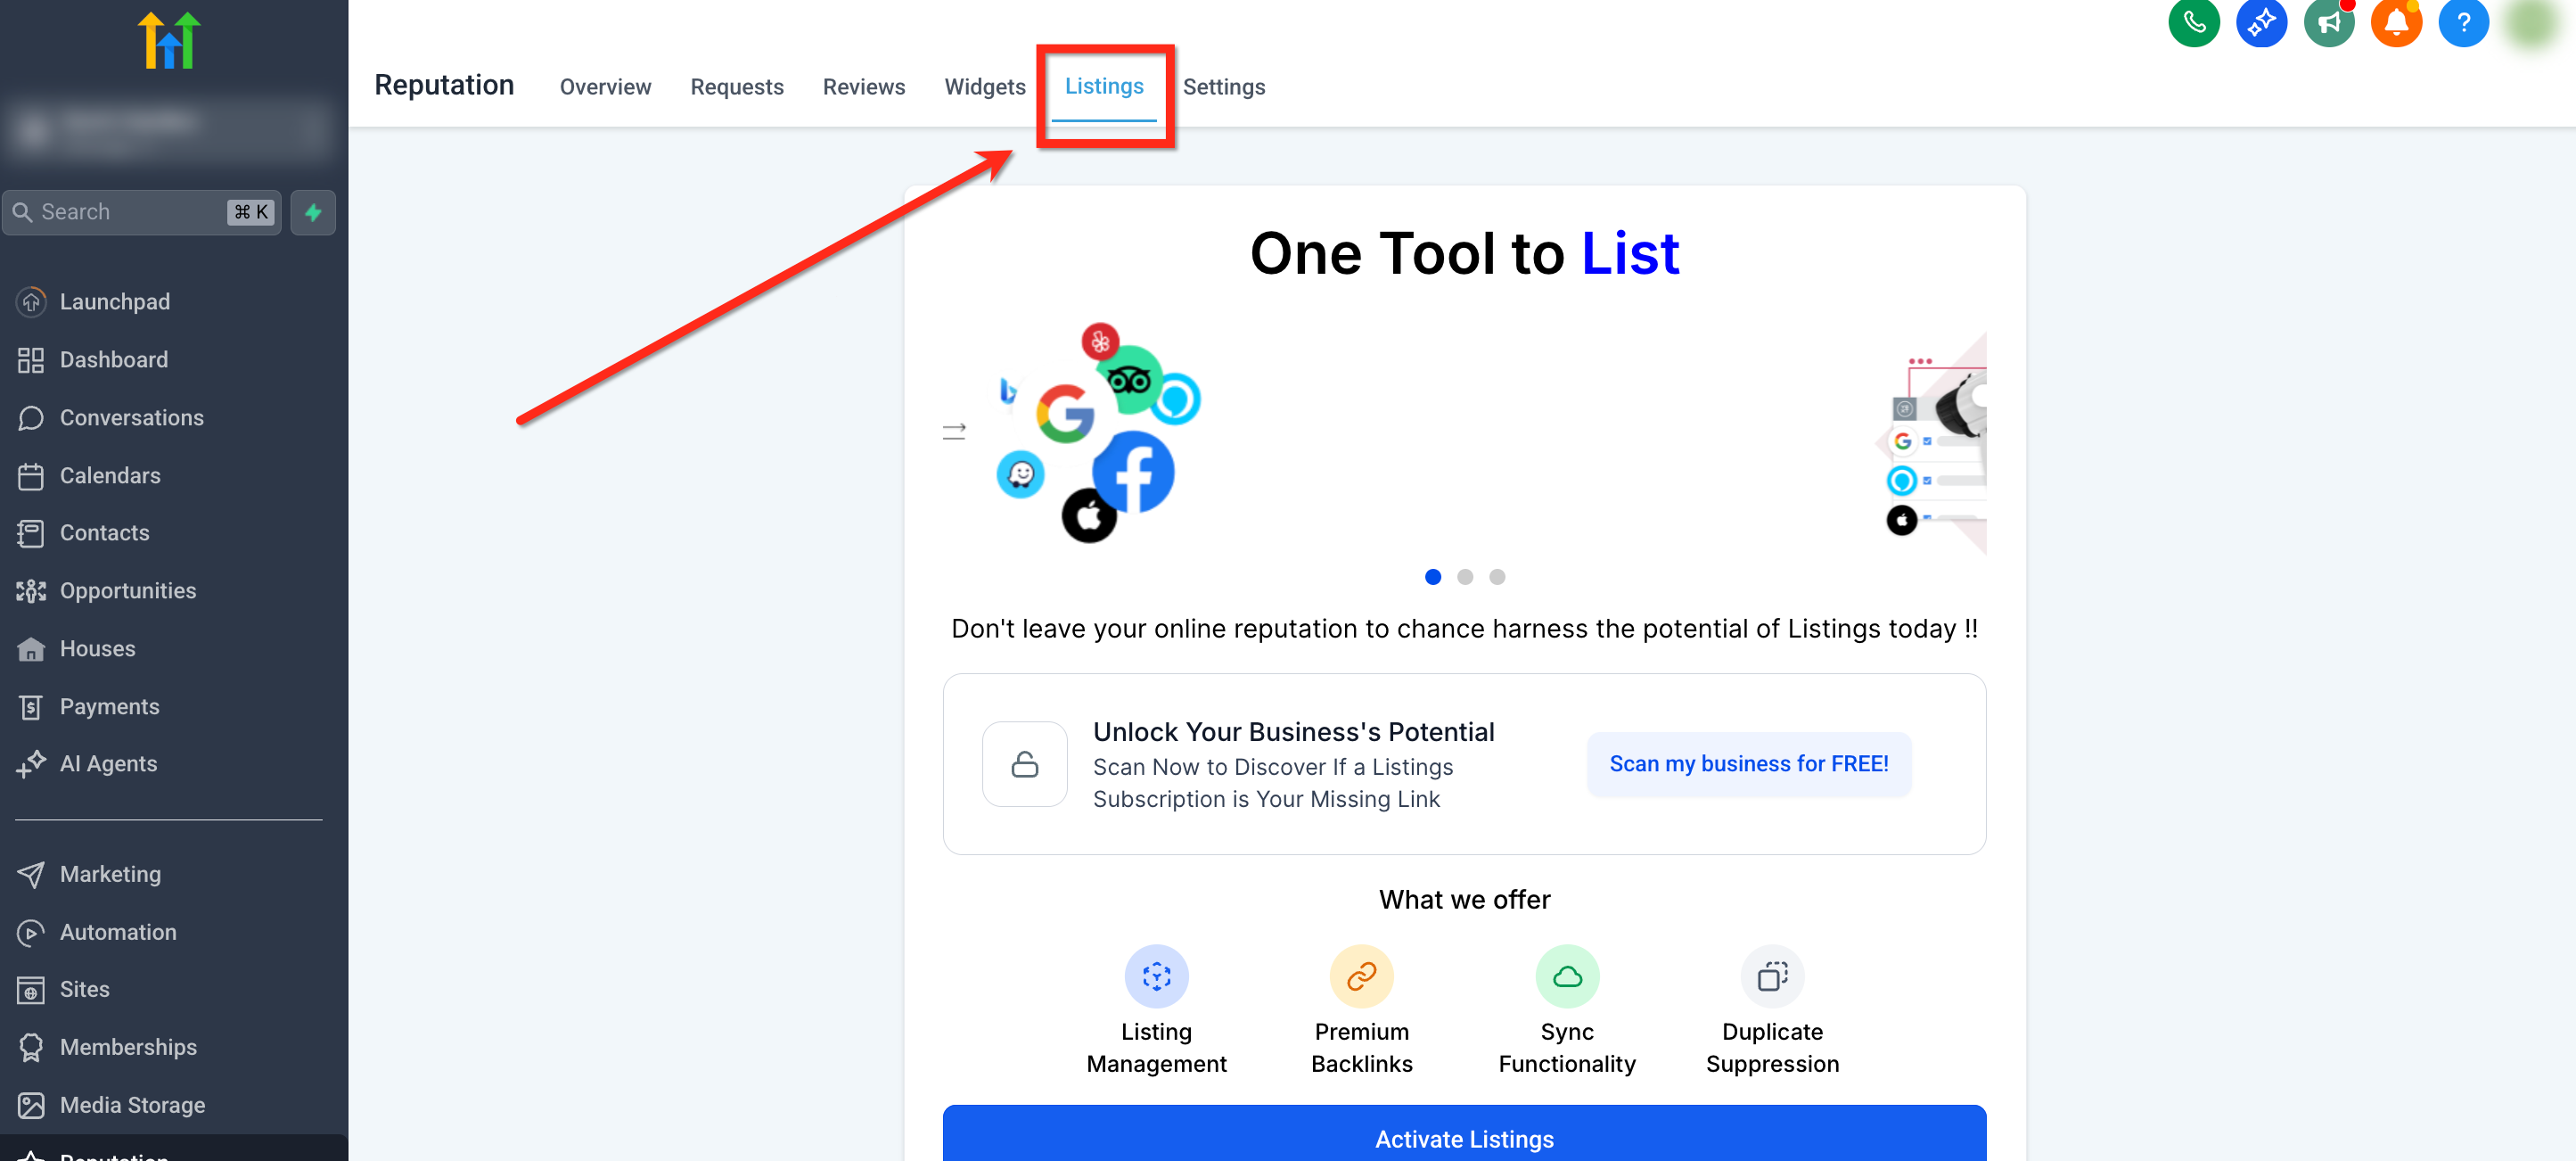
Task: Click Scan my business for FREE!
Action: click(1748, 764)
